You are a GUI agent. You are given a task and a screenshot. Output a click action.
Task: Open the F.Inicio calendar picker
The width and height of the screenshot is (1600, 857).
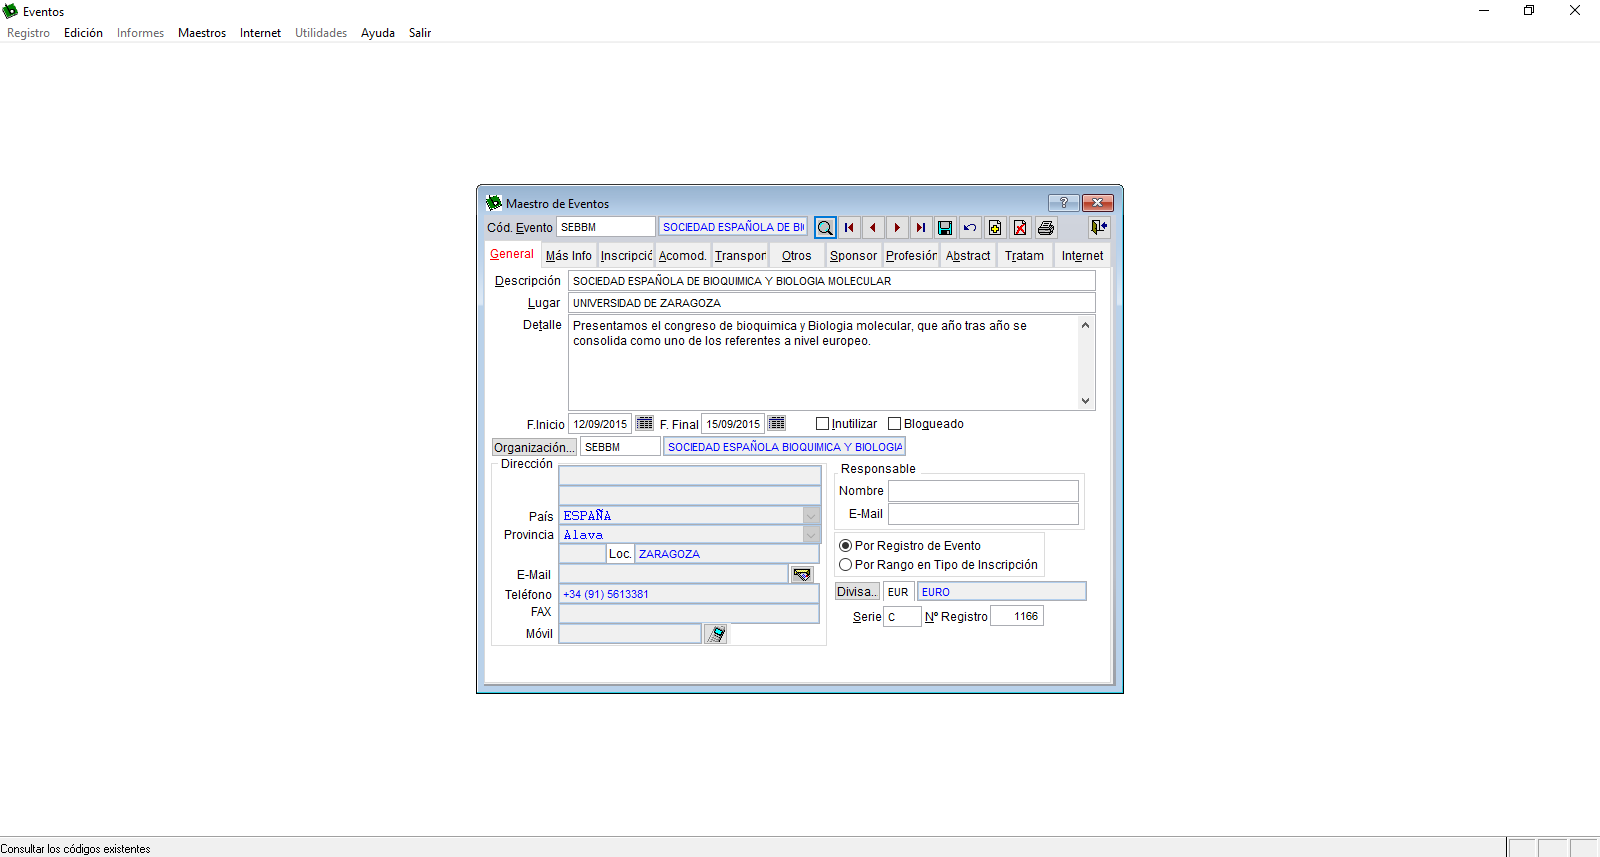[x=645, y=424]
